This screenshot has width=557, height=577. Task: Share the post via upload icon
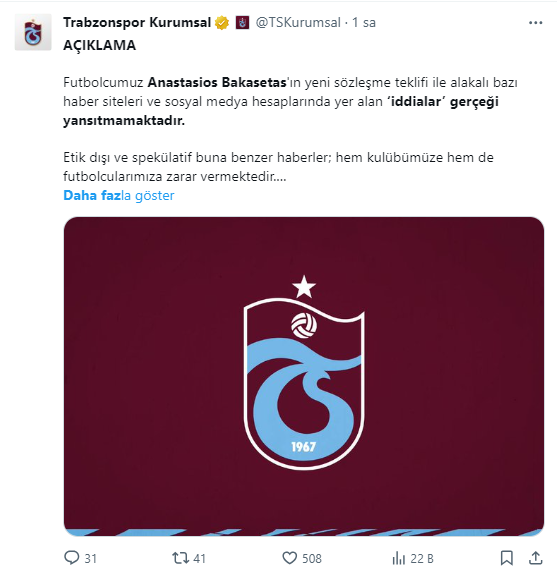pos(536,558)
